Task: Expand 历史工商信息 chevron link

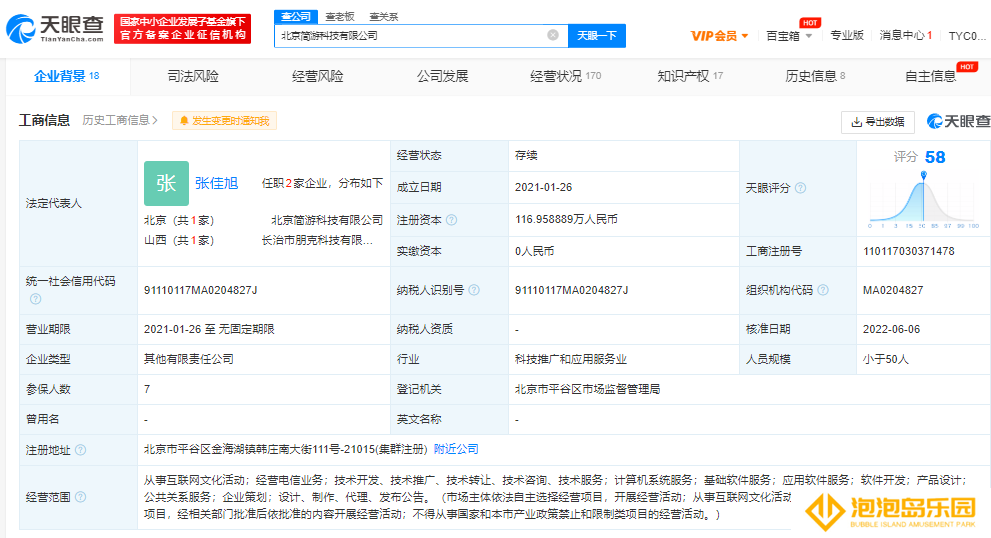Action: point(119,120)
